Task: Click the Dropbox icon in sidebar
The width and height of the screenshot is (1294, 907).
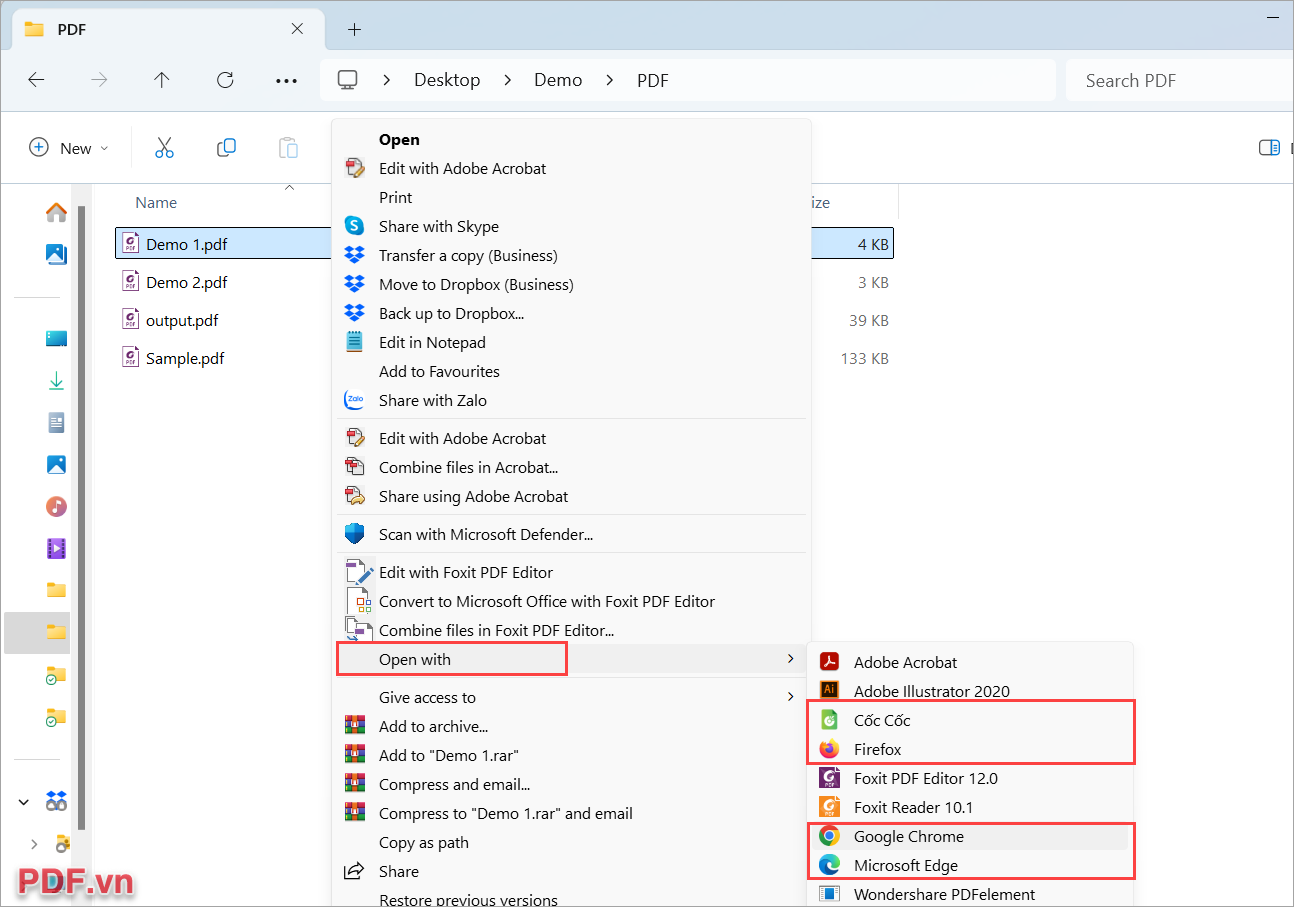Action: [56, 801]
